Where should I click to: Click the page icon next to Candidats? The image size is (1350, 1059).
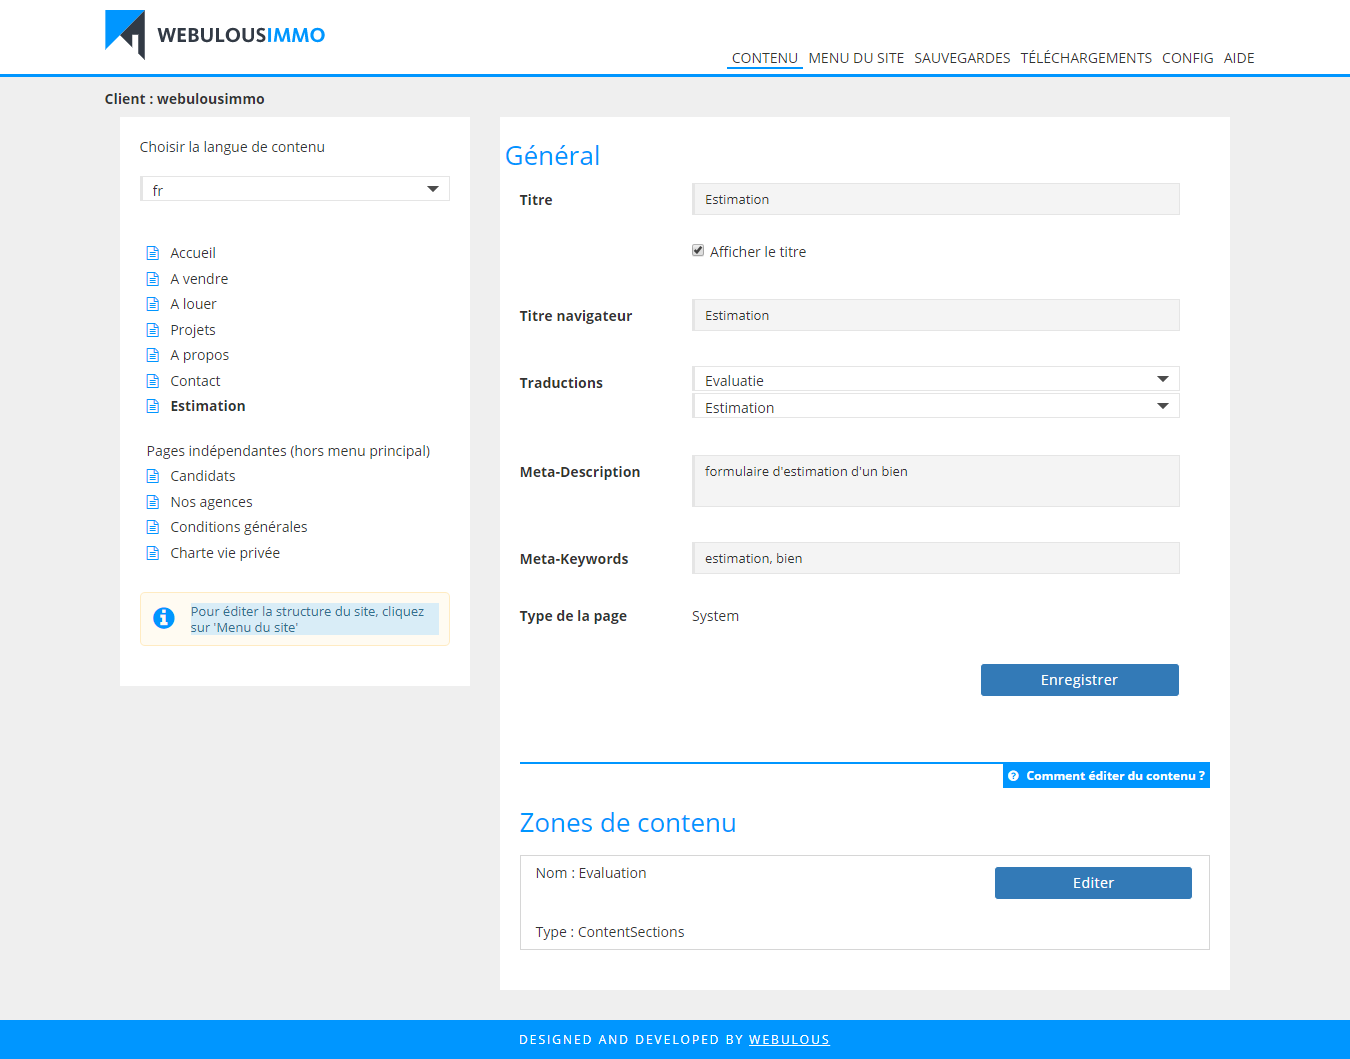pos(153,476)
